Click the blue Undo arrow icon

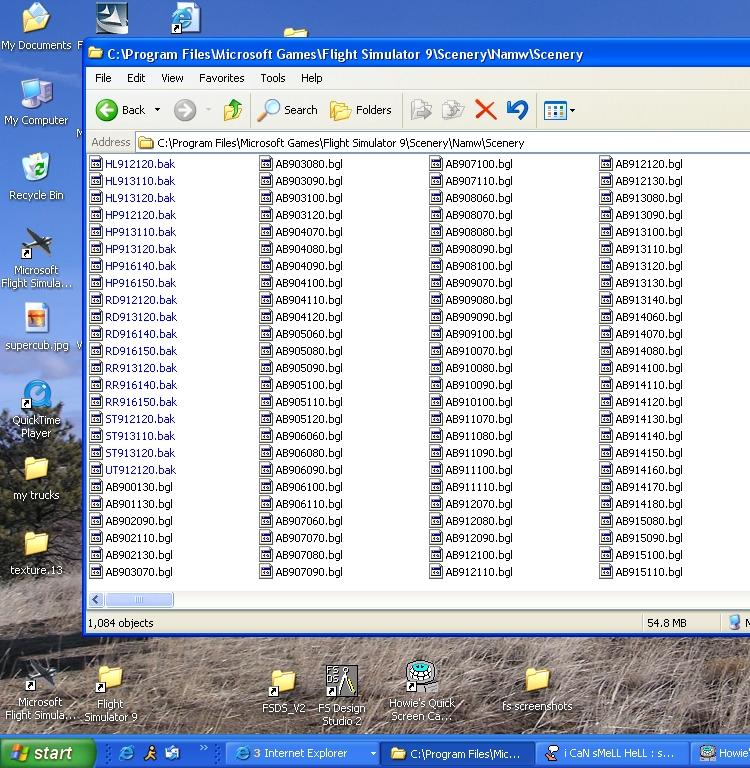pos(517,110)
